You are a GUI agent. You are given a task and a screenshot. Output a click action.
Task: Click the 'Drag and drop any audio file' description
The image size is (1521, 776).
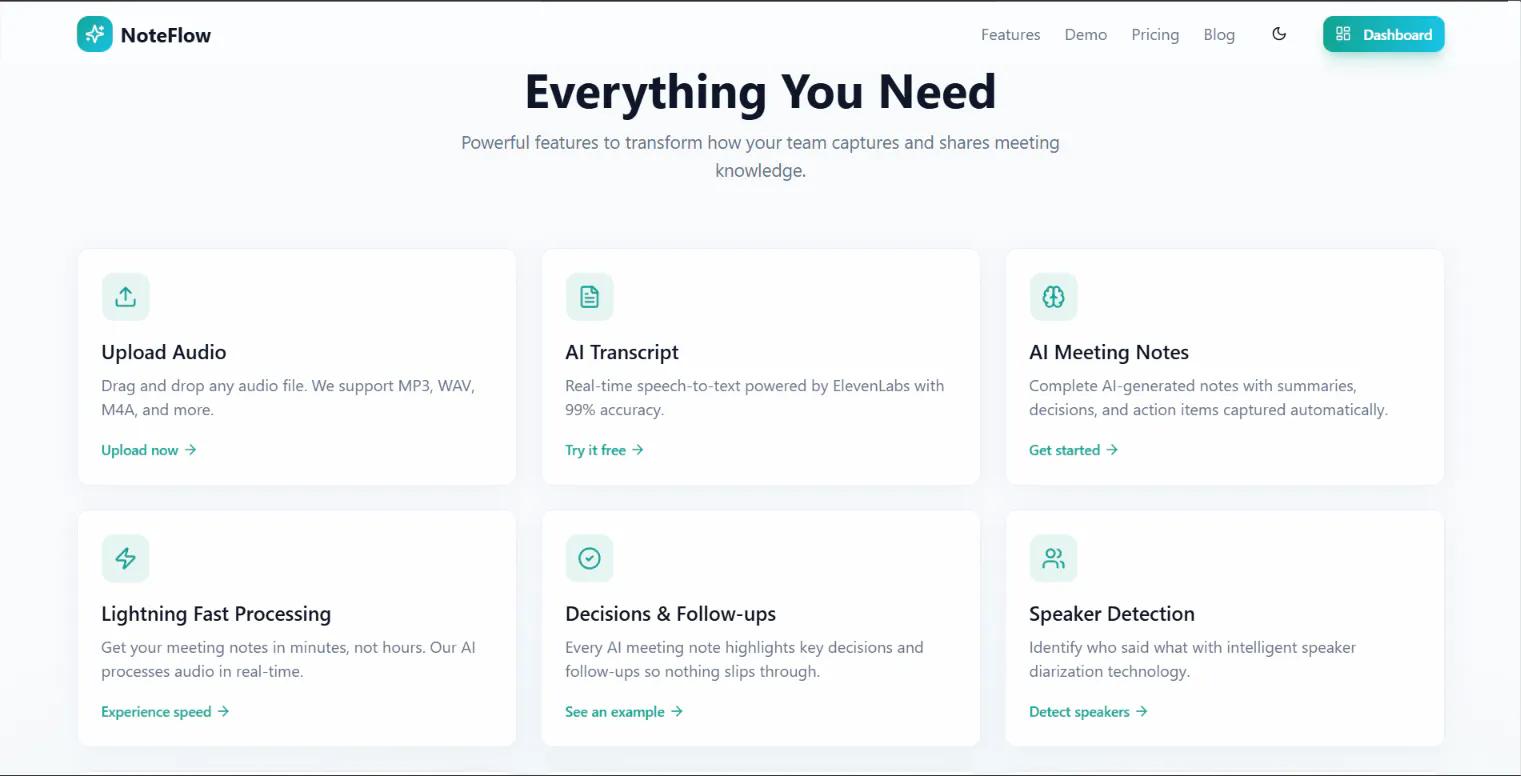288,398
